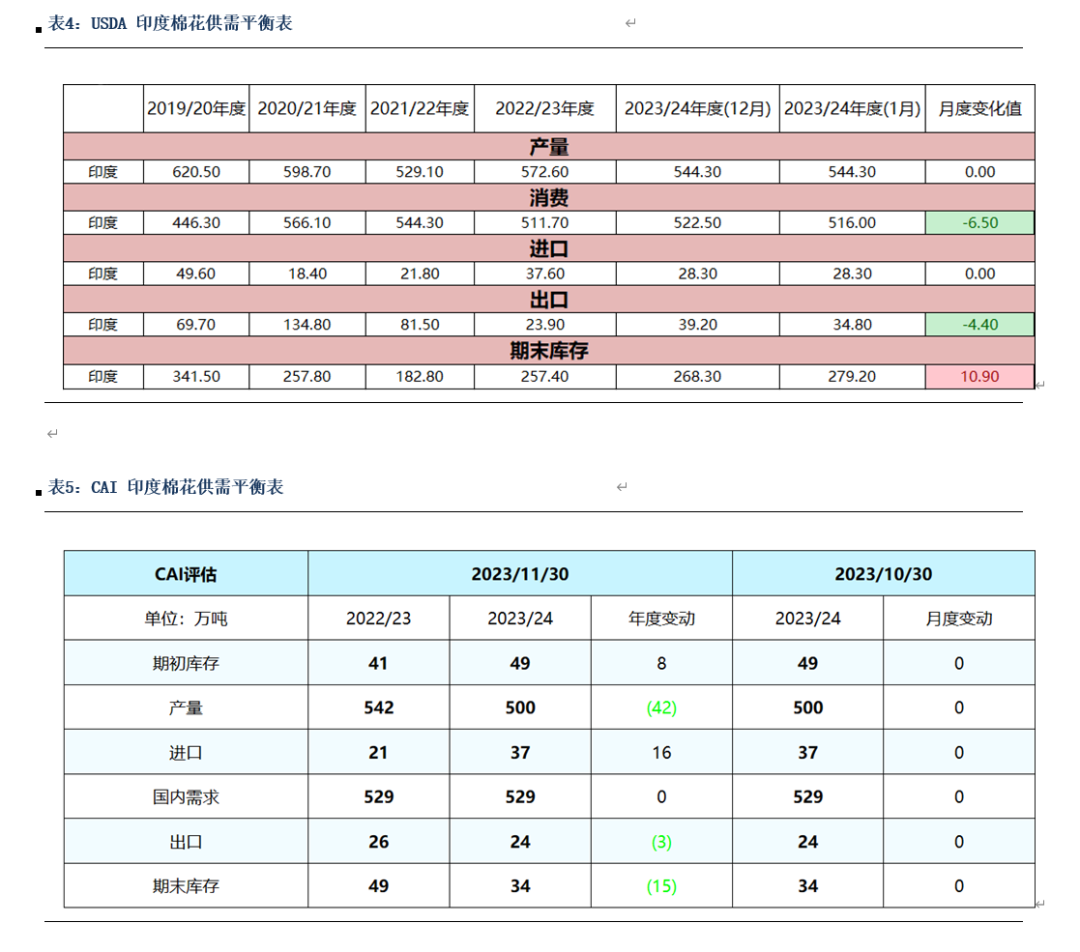Click the annual beginning stock change 8
The height and width of the screenshot is (952, 1080).
click(x=661, y=663)
